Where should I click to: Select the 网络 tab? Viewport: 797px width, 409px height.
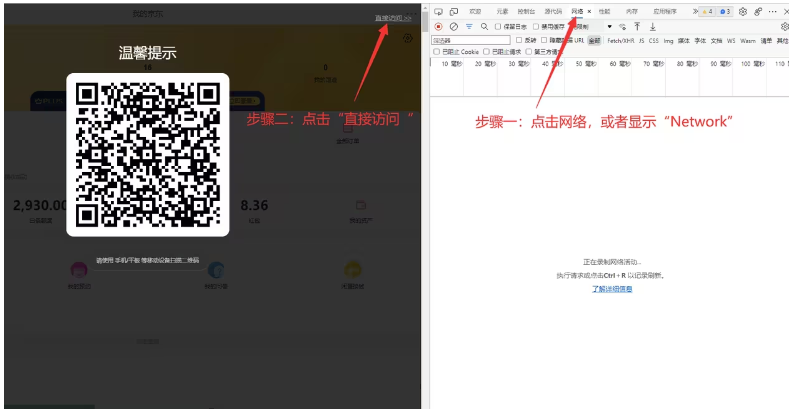pos(577,12)
